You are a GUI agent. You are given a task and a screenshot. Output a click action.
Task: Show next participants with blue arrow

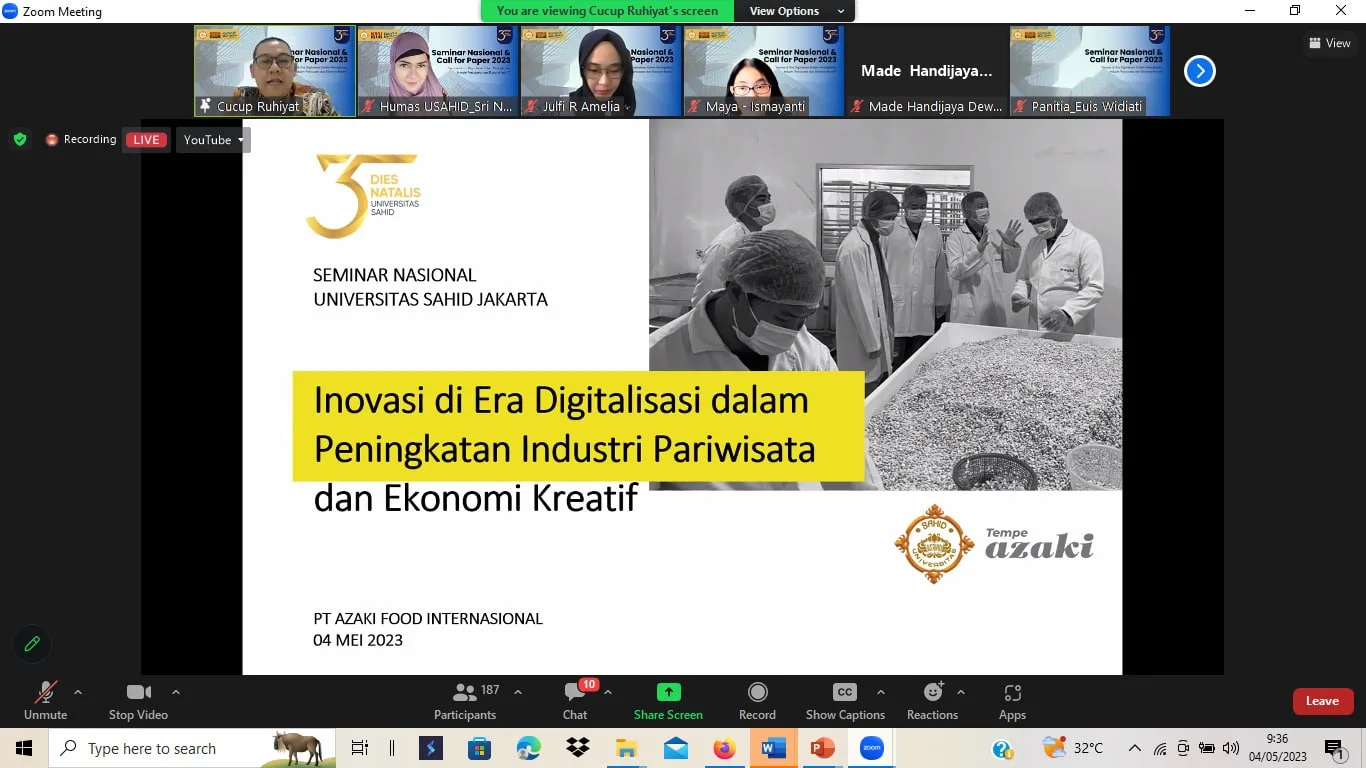[x=1200, y=71]
